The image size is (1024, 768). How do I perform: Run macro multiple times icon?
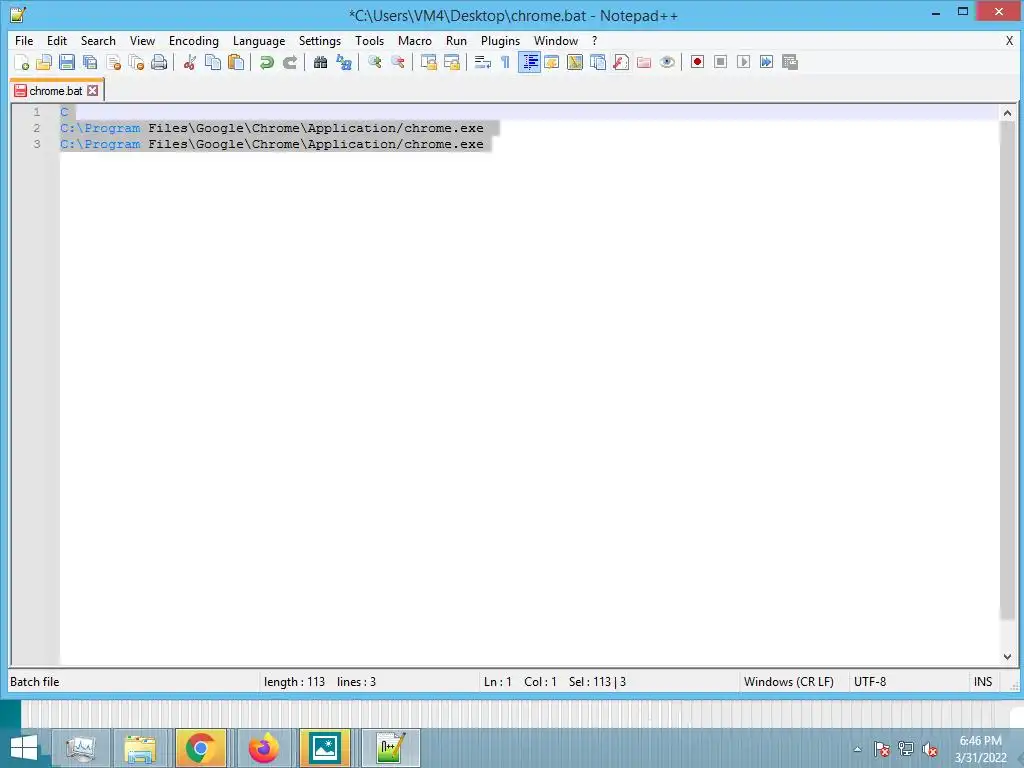766,62
